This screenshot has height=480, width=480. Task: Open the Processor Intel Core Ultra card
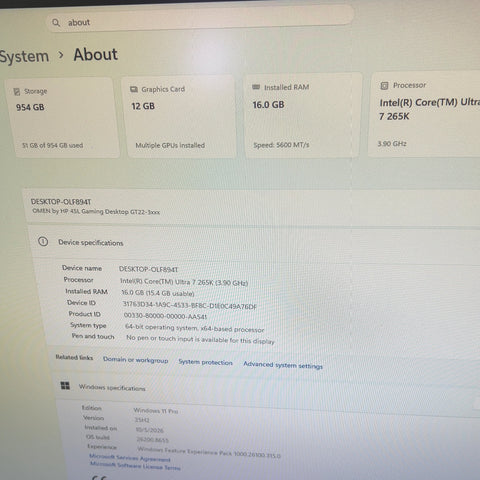425,114
